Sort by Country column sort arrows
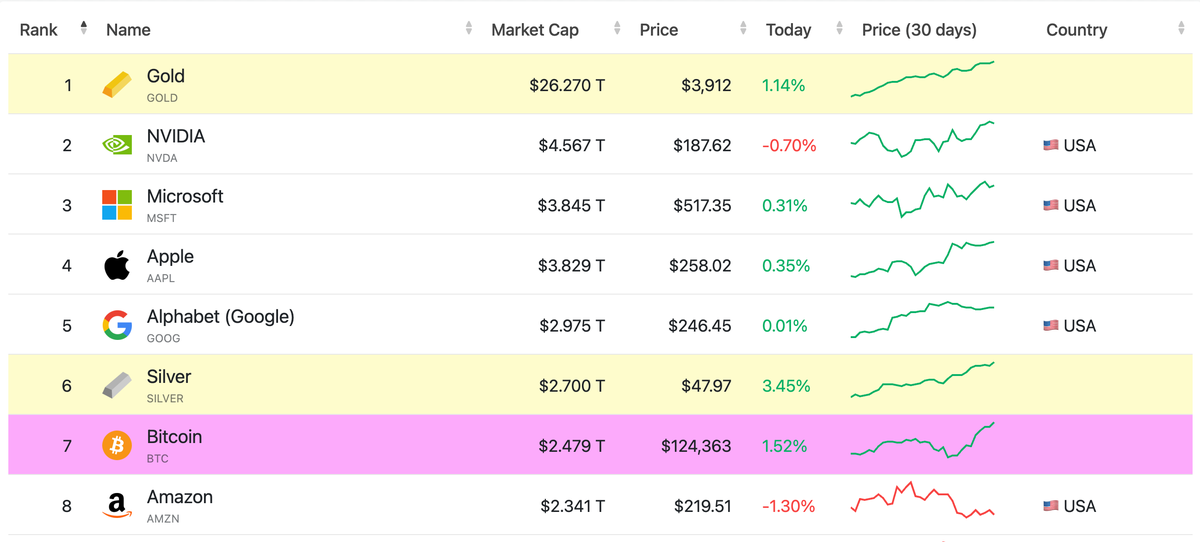This screenshot has width=1200, height=542. point(1181,29)
